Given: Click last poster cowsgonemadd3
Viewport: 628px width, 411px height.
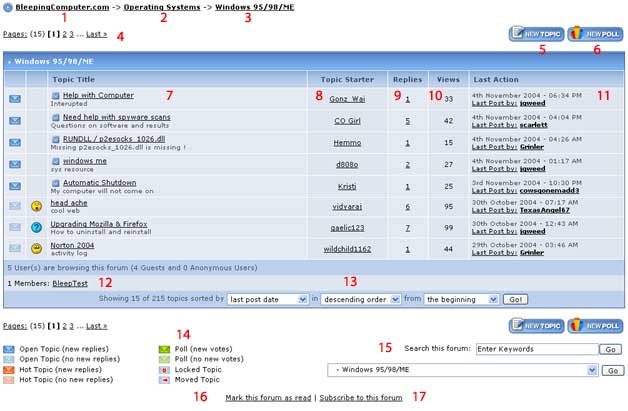Looking at the screenshot, I should (550, 190).
